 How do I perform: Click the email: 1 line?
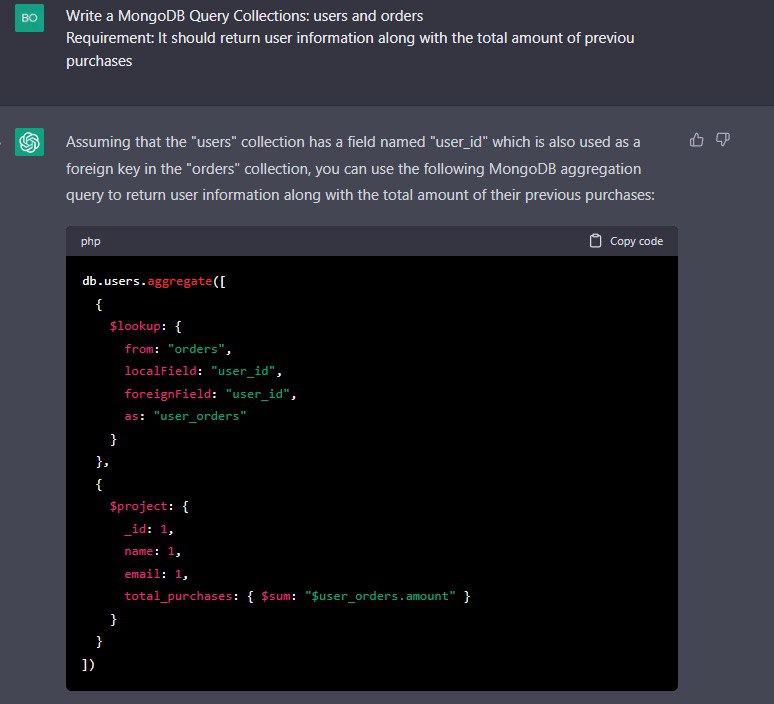coord(156,574)
